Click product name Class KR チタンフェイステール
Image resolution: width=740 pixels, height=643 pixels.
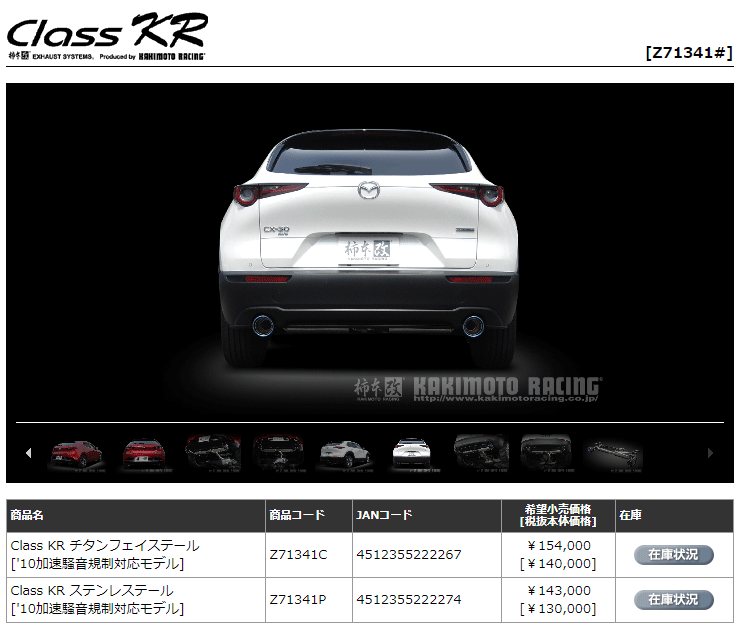pos(105,546)
